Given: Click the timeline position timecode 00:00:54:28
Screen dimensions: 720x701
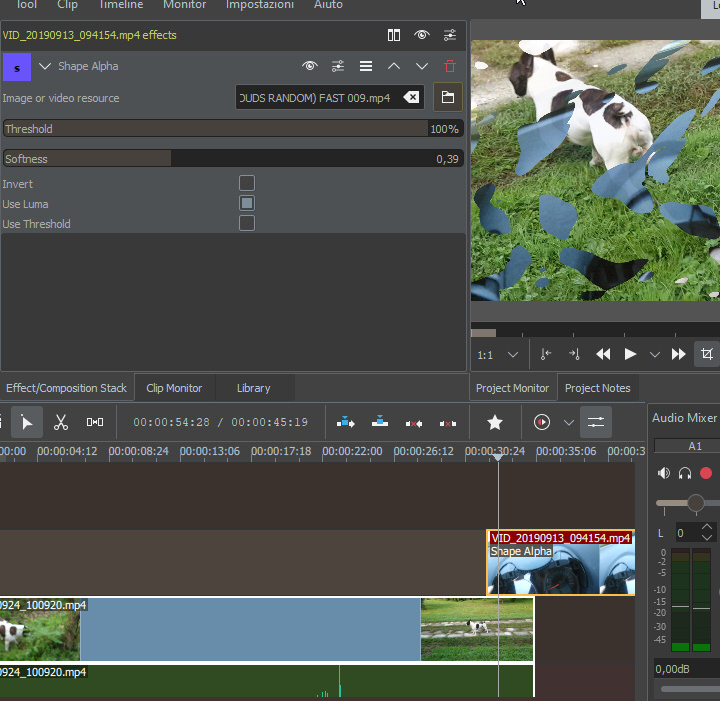Looking at the screenshot, I should click(171, 422).
